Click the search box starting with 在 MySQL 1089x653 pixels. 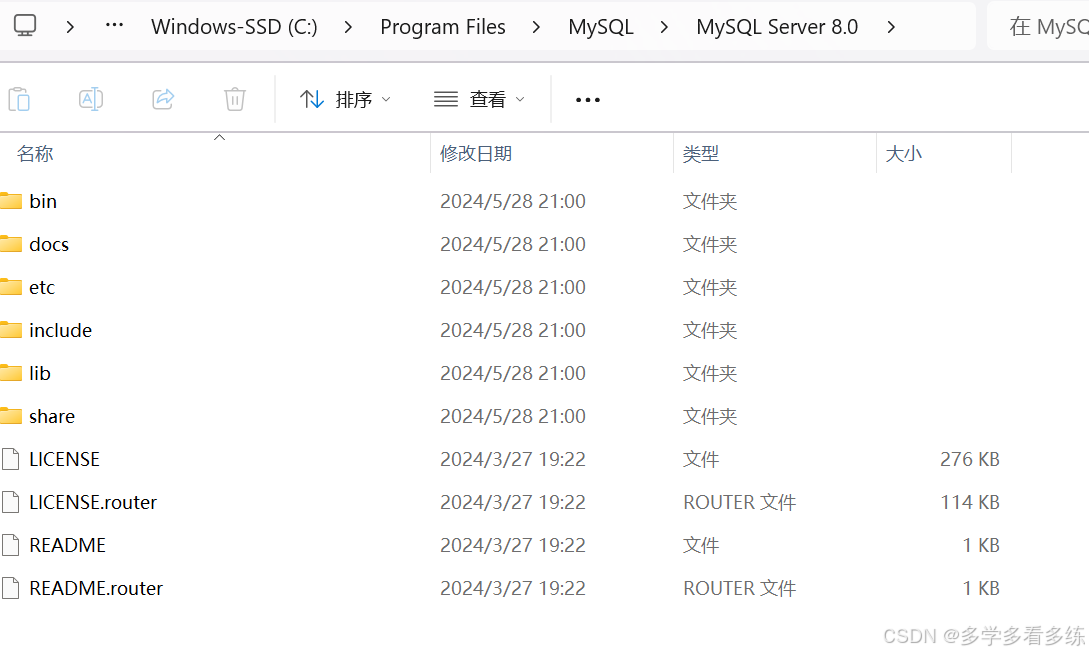coord(1038,26)
